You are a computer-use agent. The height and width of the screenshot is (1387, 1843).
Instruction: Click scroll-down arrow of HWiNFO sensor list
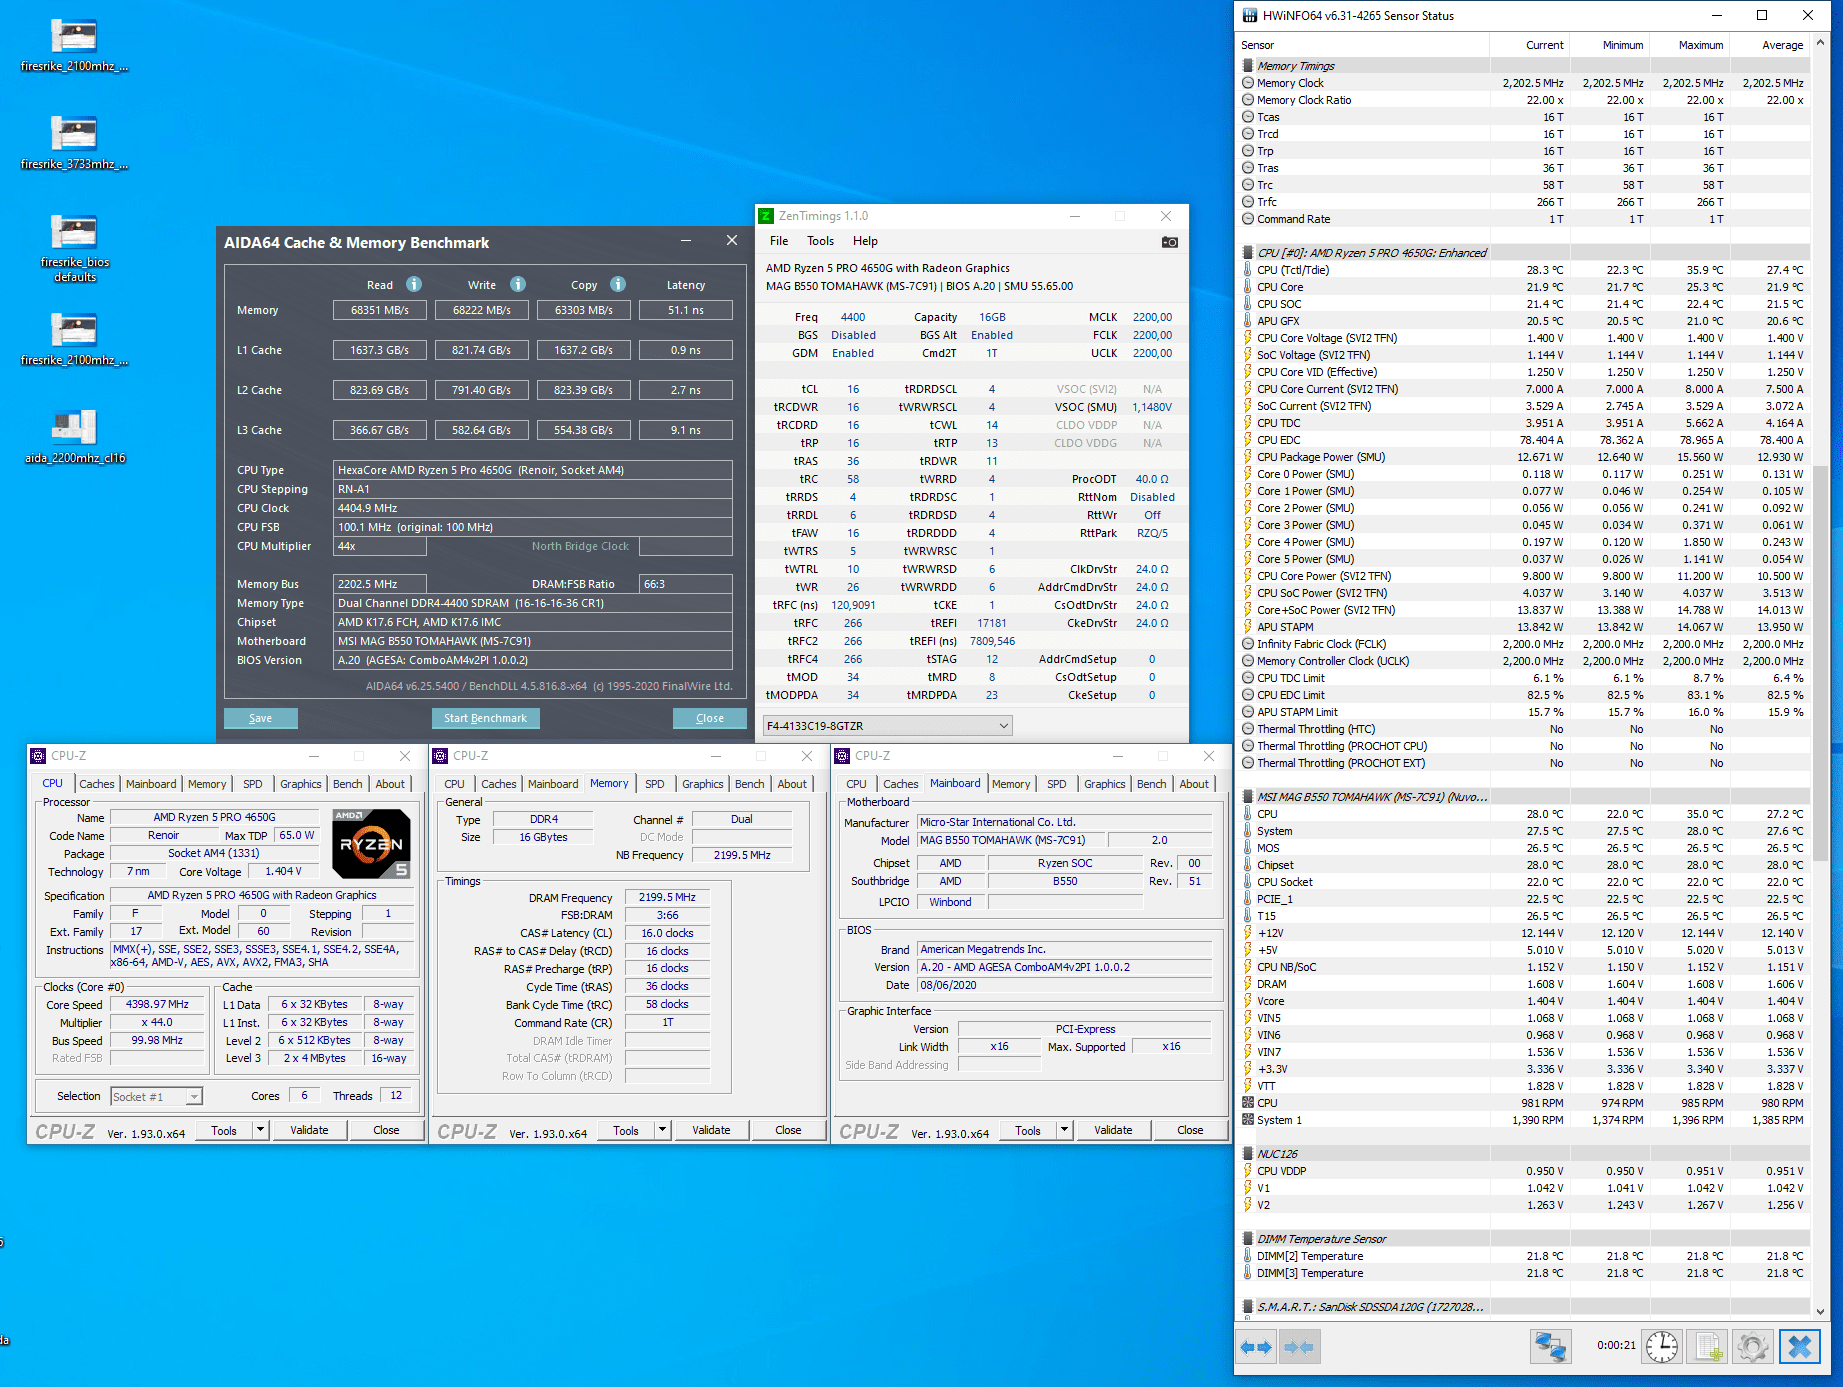[1821, 1311]
